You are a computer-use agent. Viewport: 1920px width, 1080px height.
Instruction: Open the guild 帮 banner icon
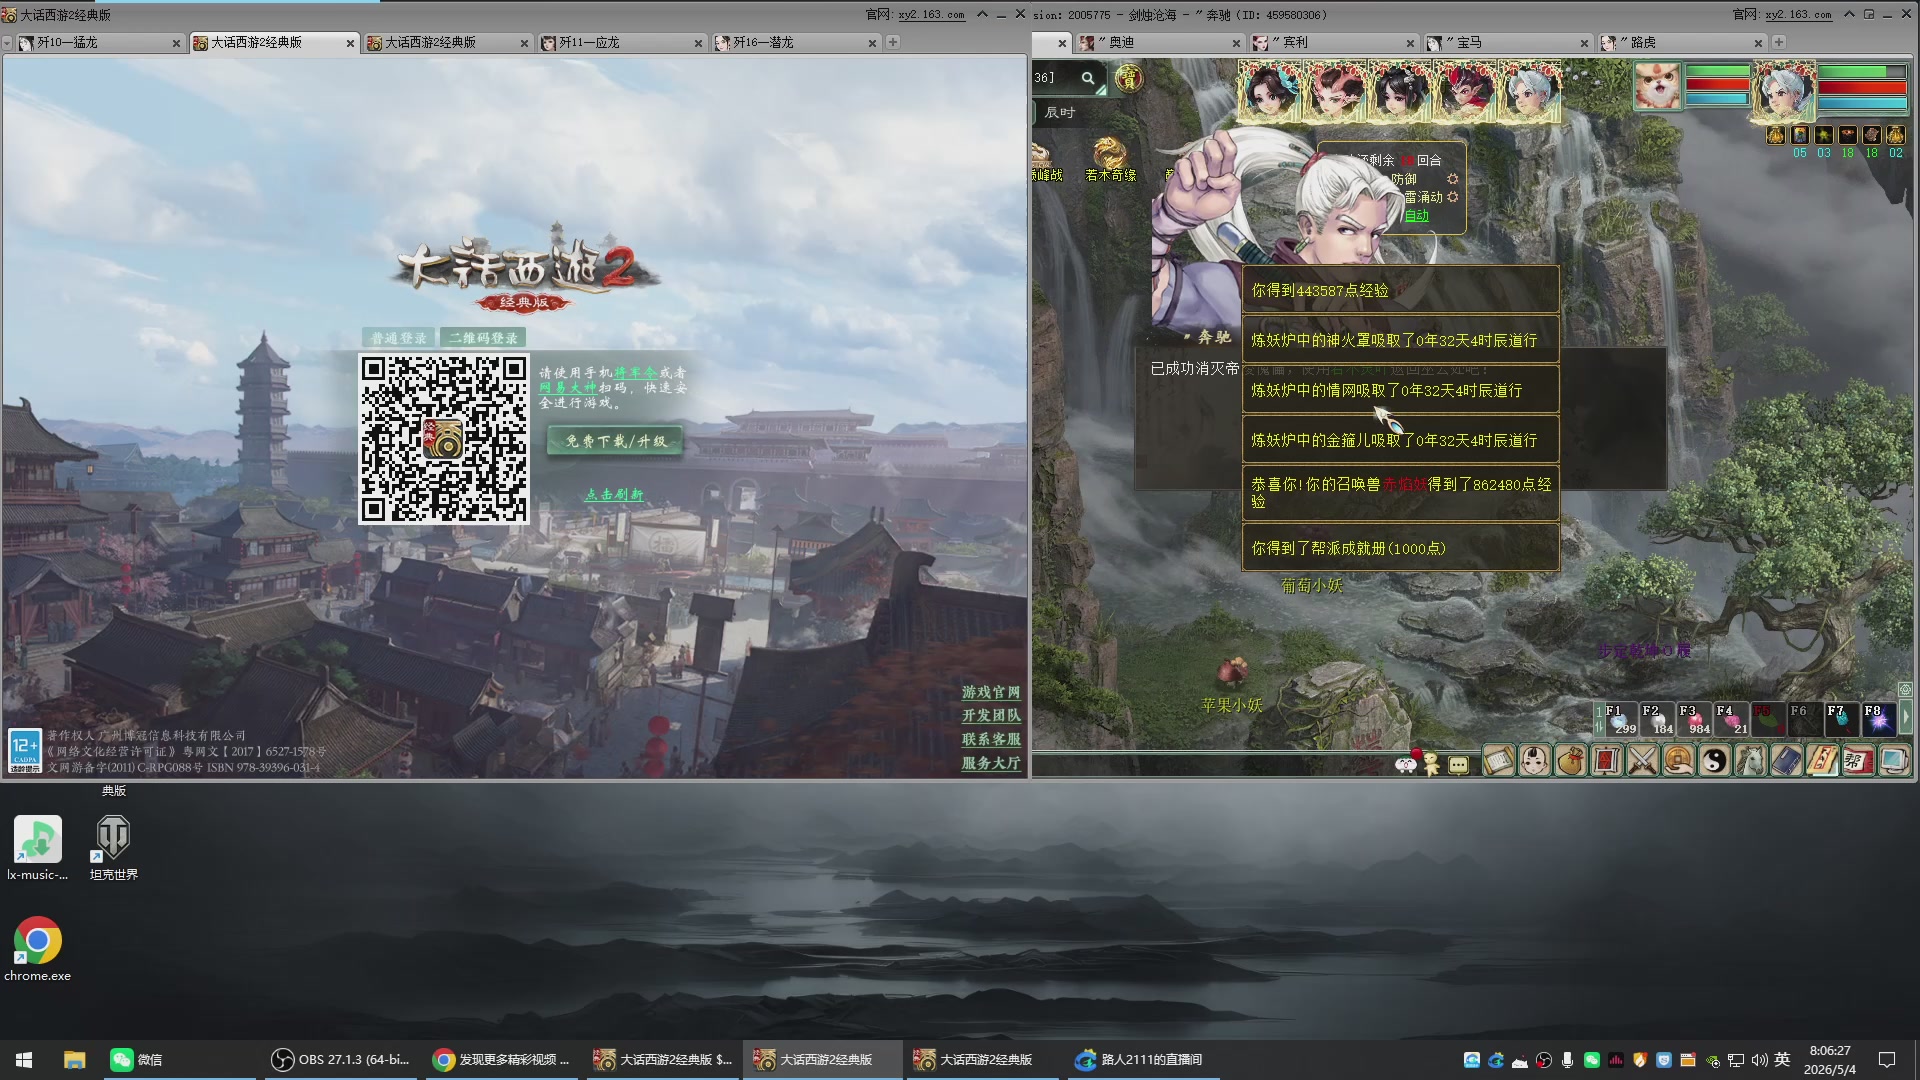click(x=1858, y=761)
